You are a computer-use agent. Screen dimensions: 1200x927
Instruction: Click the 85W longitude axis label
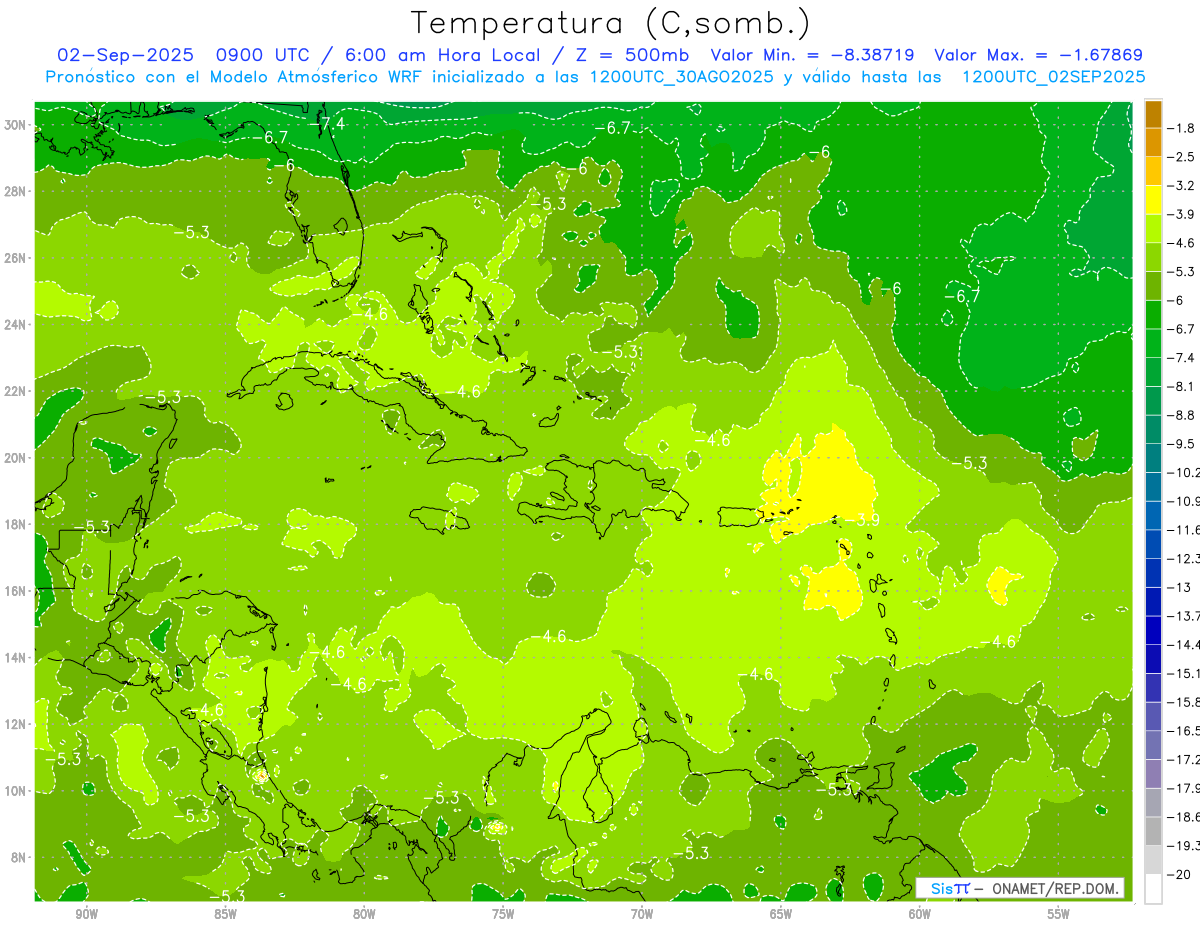point(225,914)
